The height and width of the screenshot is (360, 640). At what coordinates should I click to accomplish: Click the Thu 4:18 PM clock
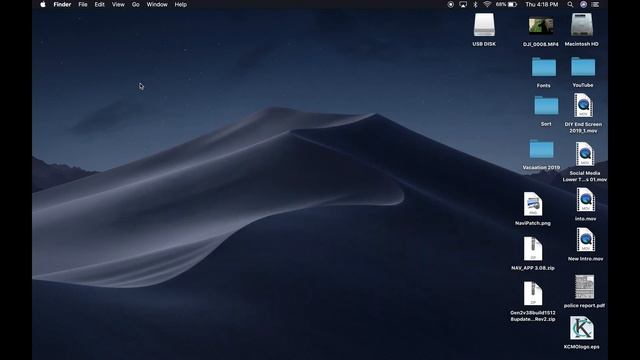tap(542, 4)
